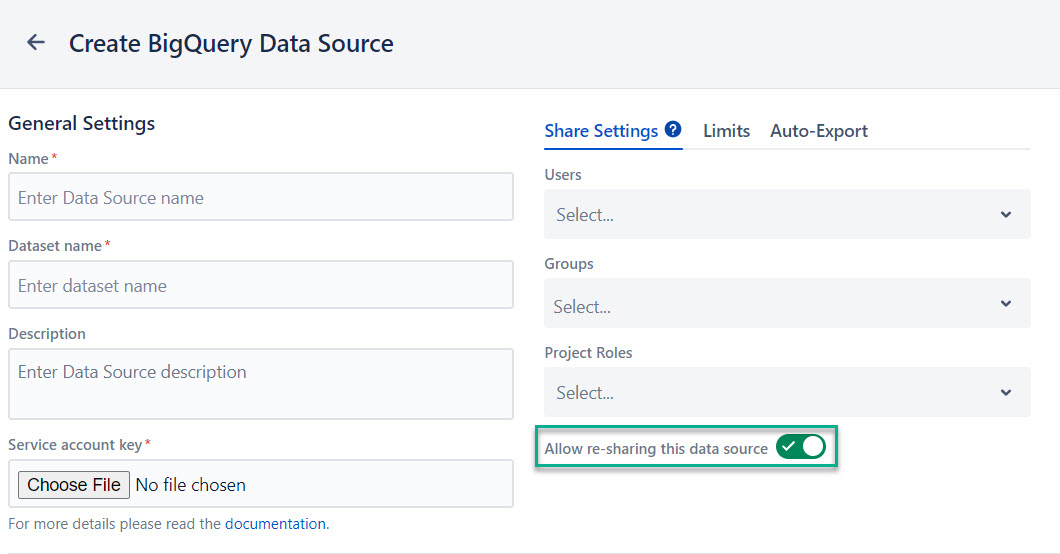The width and height of the screenshot is (1060, 554).
Task: Click the 'No file chosen' text
Action: pos(191,485)
